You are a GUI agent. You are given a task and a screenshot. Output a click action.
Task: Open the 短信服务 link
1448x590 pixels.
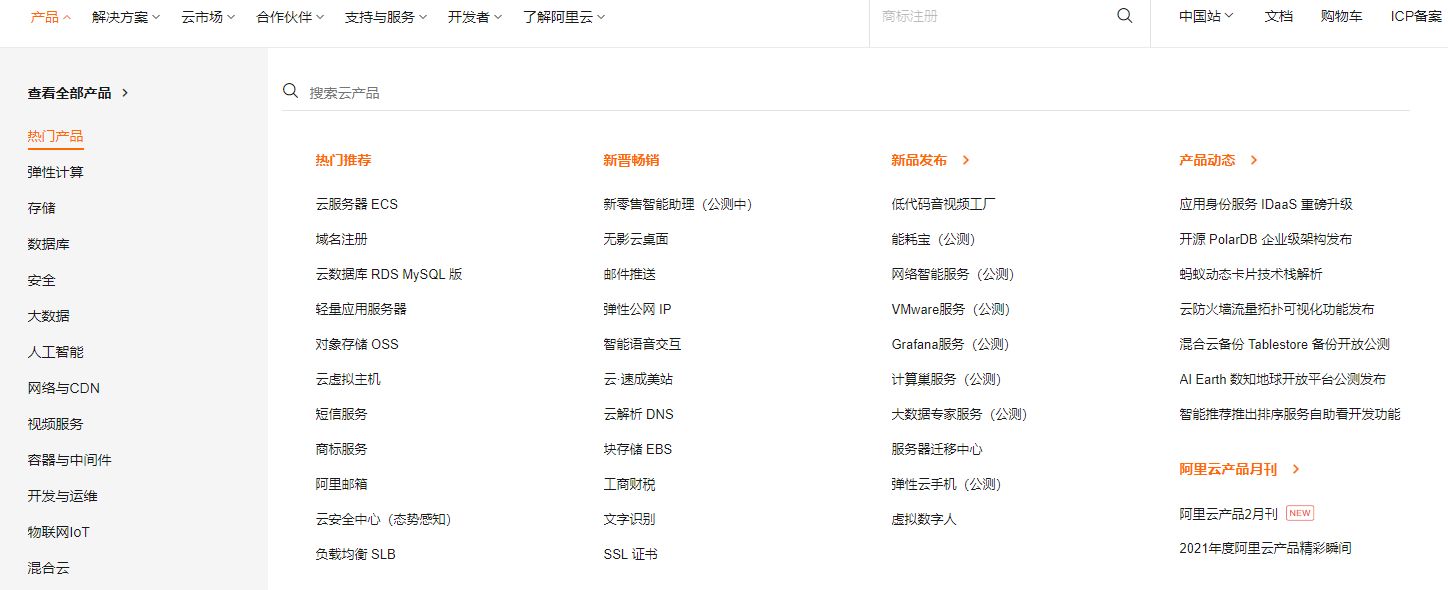(342, 414)
